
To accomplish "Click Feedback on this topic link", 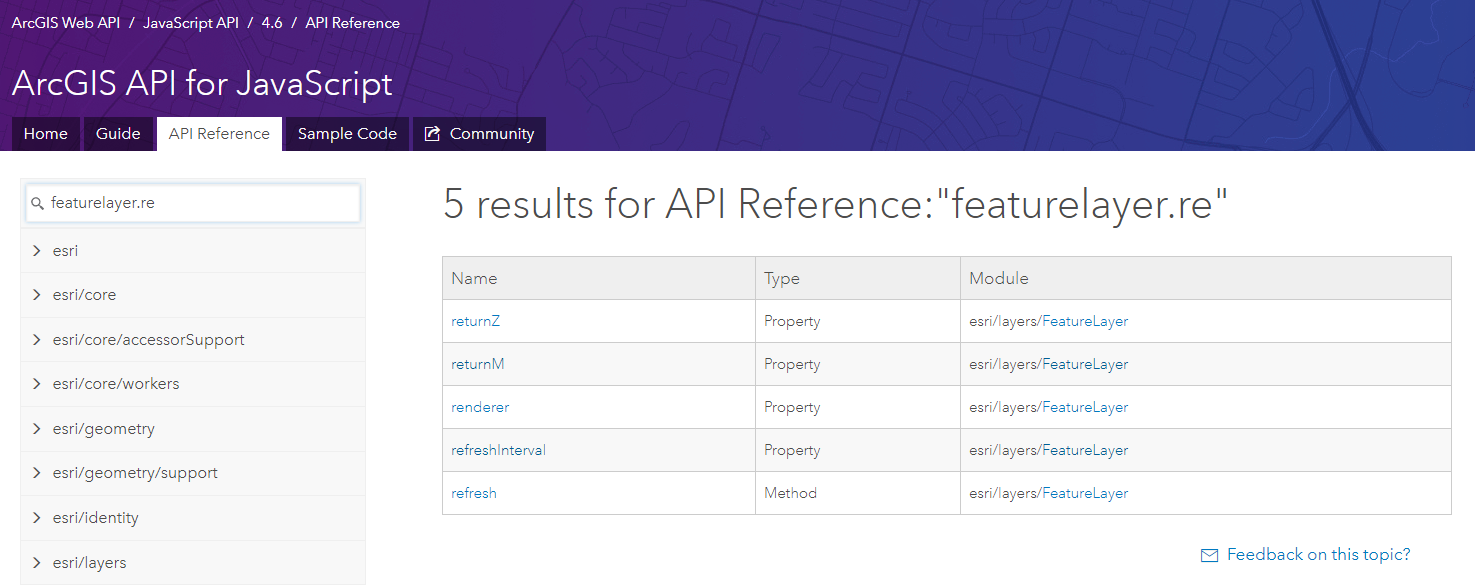I will point(1318,555).
